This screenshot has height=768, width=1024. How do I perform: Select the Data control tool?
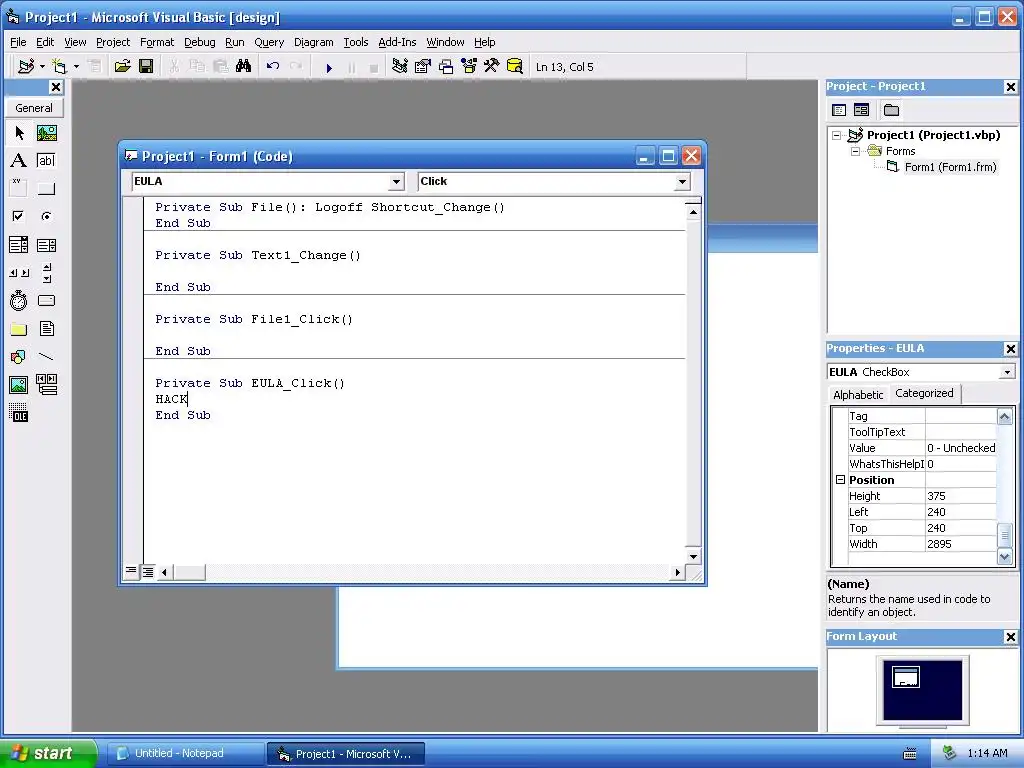point(46,385)
